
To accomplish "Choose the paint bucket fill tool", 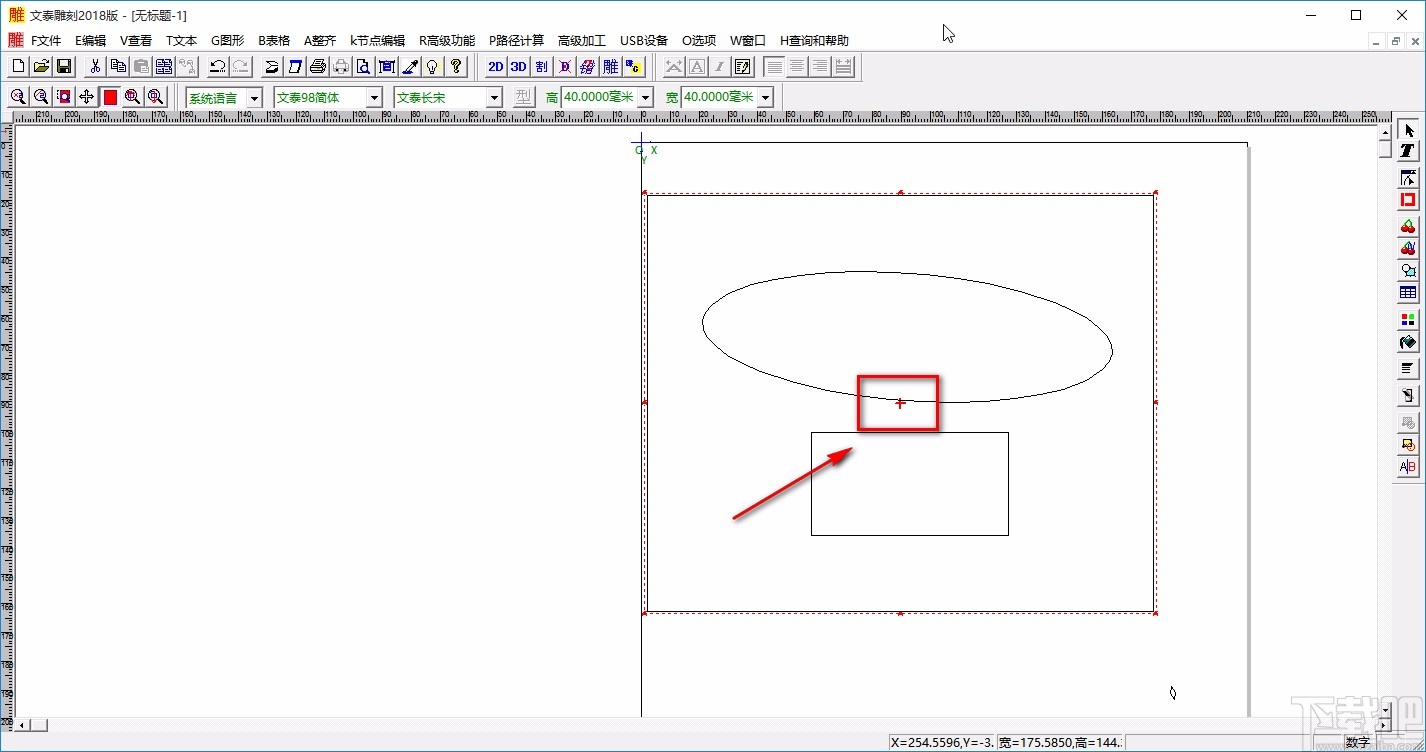I will (1408, 343).
